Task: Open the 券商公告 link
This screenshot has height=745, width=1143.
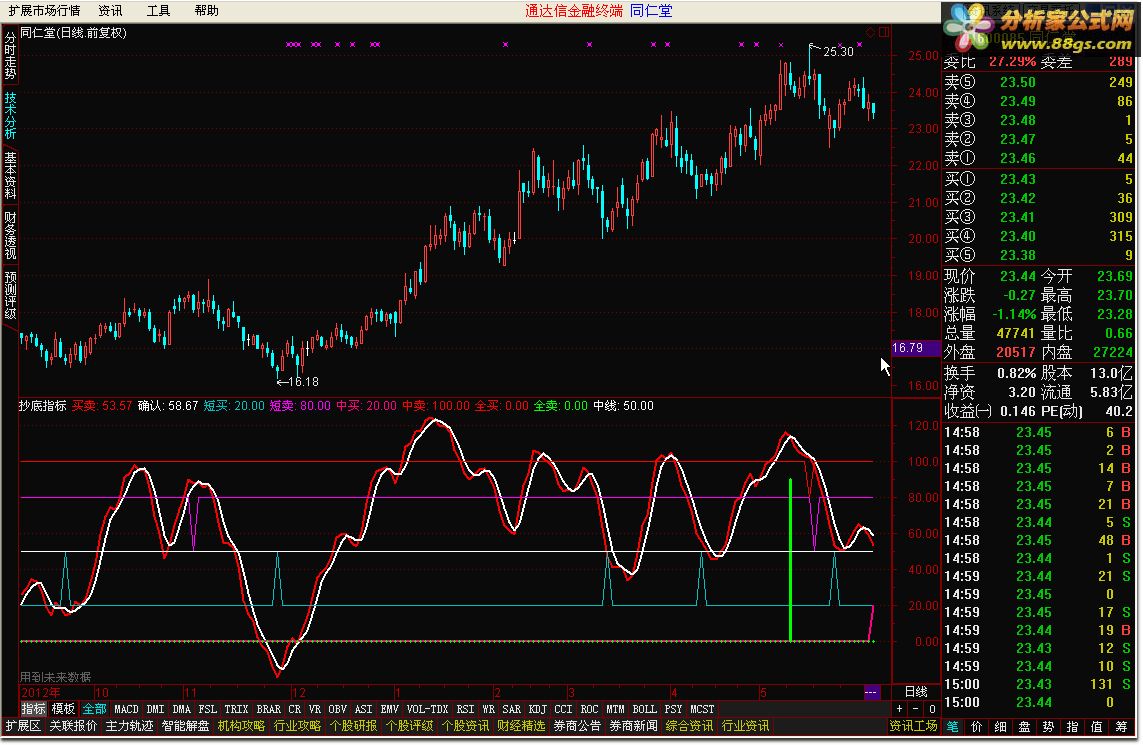Action: [x=577, y=726]
